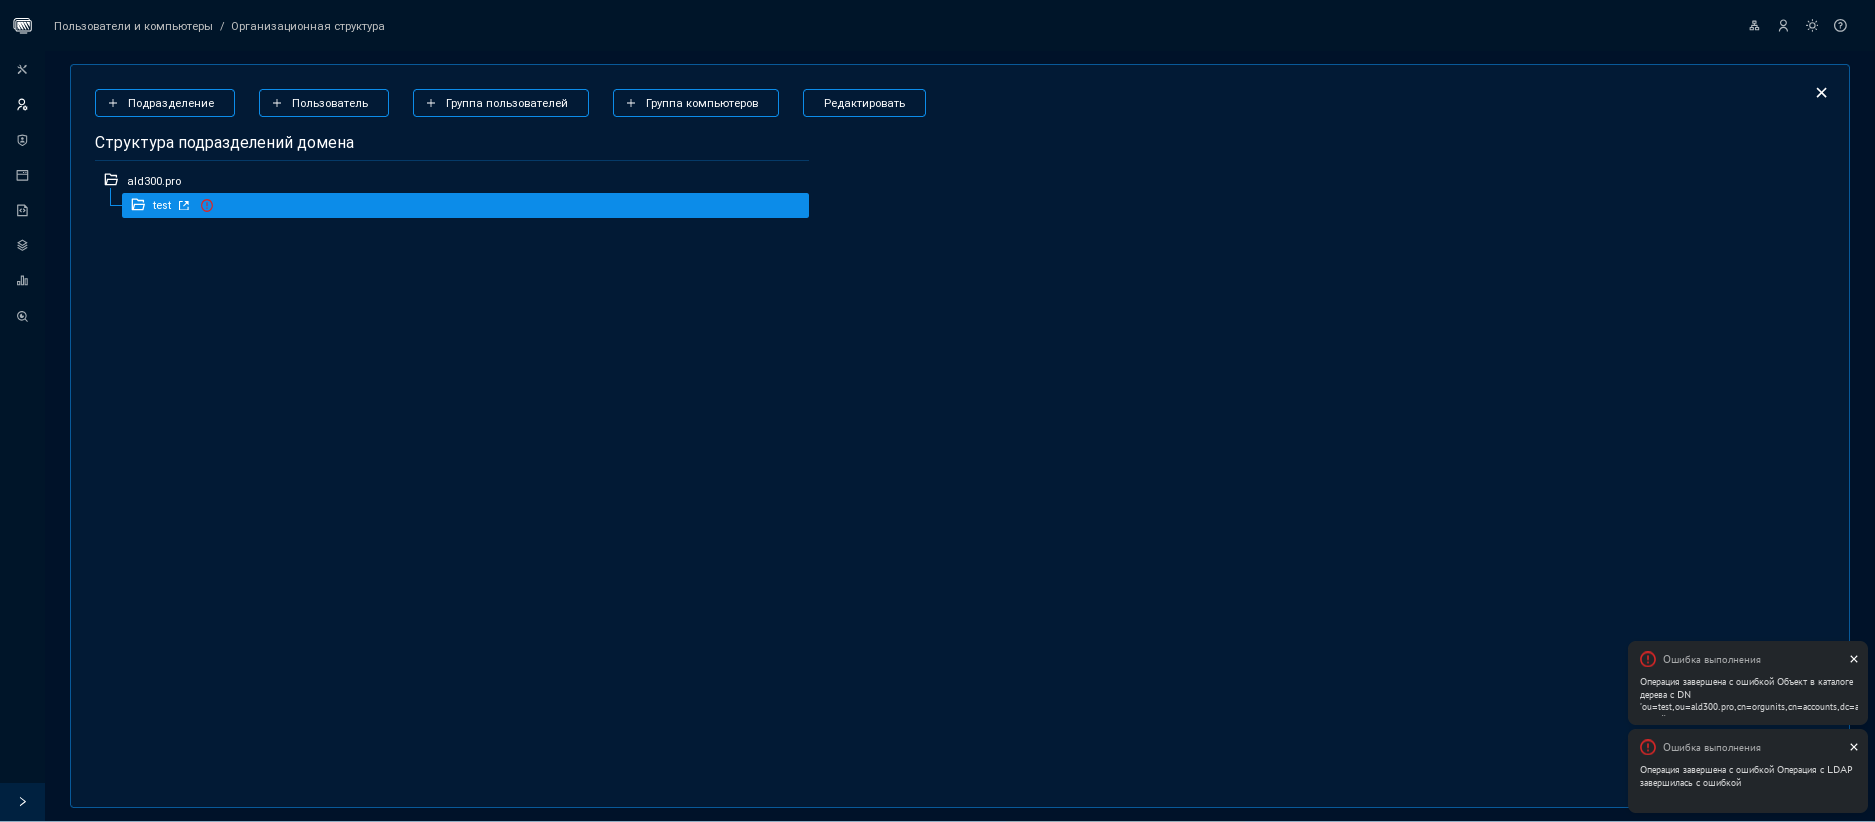Collapse the ald300.pro tree folder
The width and height of the screenshot is (1875, 822).
pyautogui.click(x=111, y=180)
